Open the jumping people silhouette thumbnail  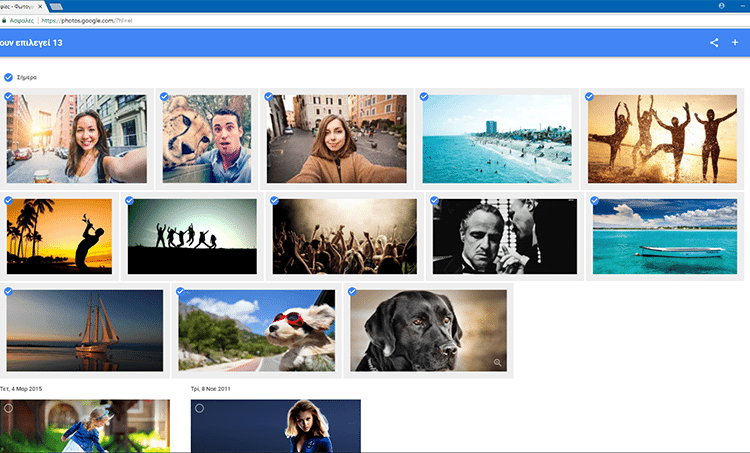tap(192, 236)
